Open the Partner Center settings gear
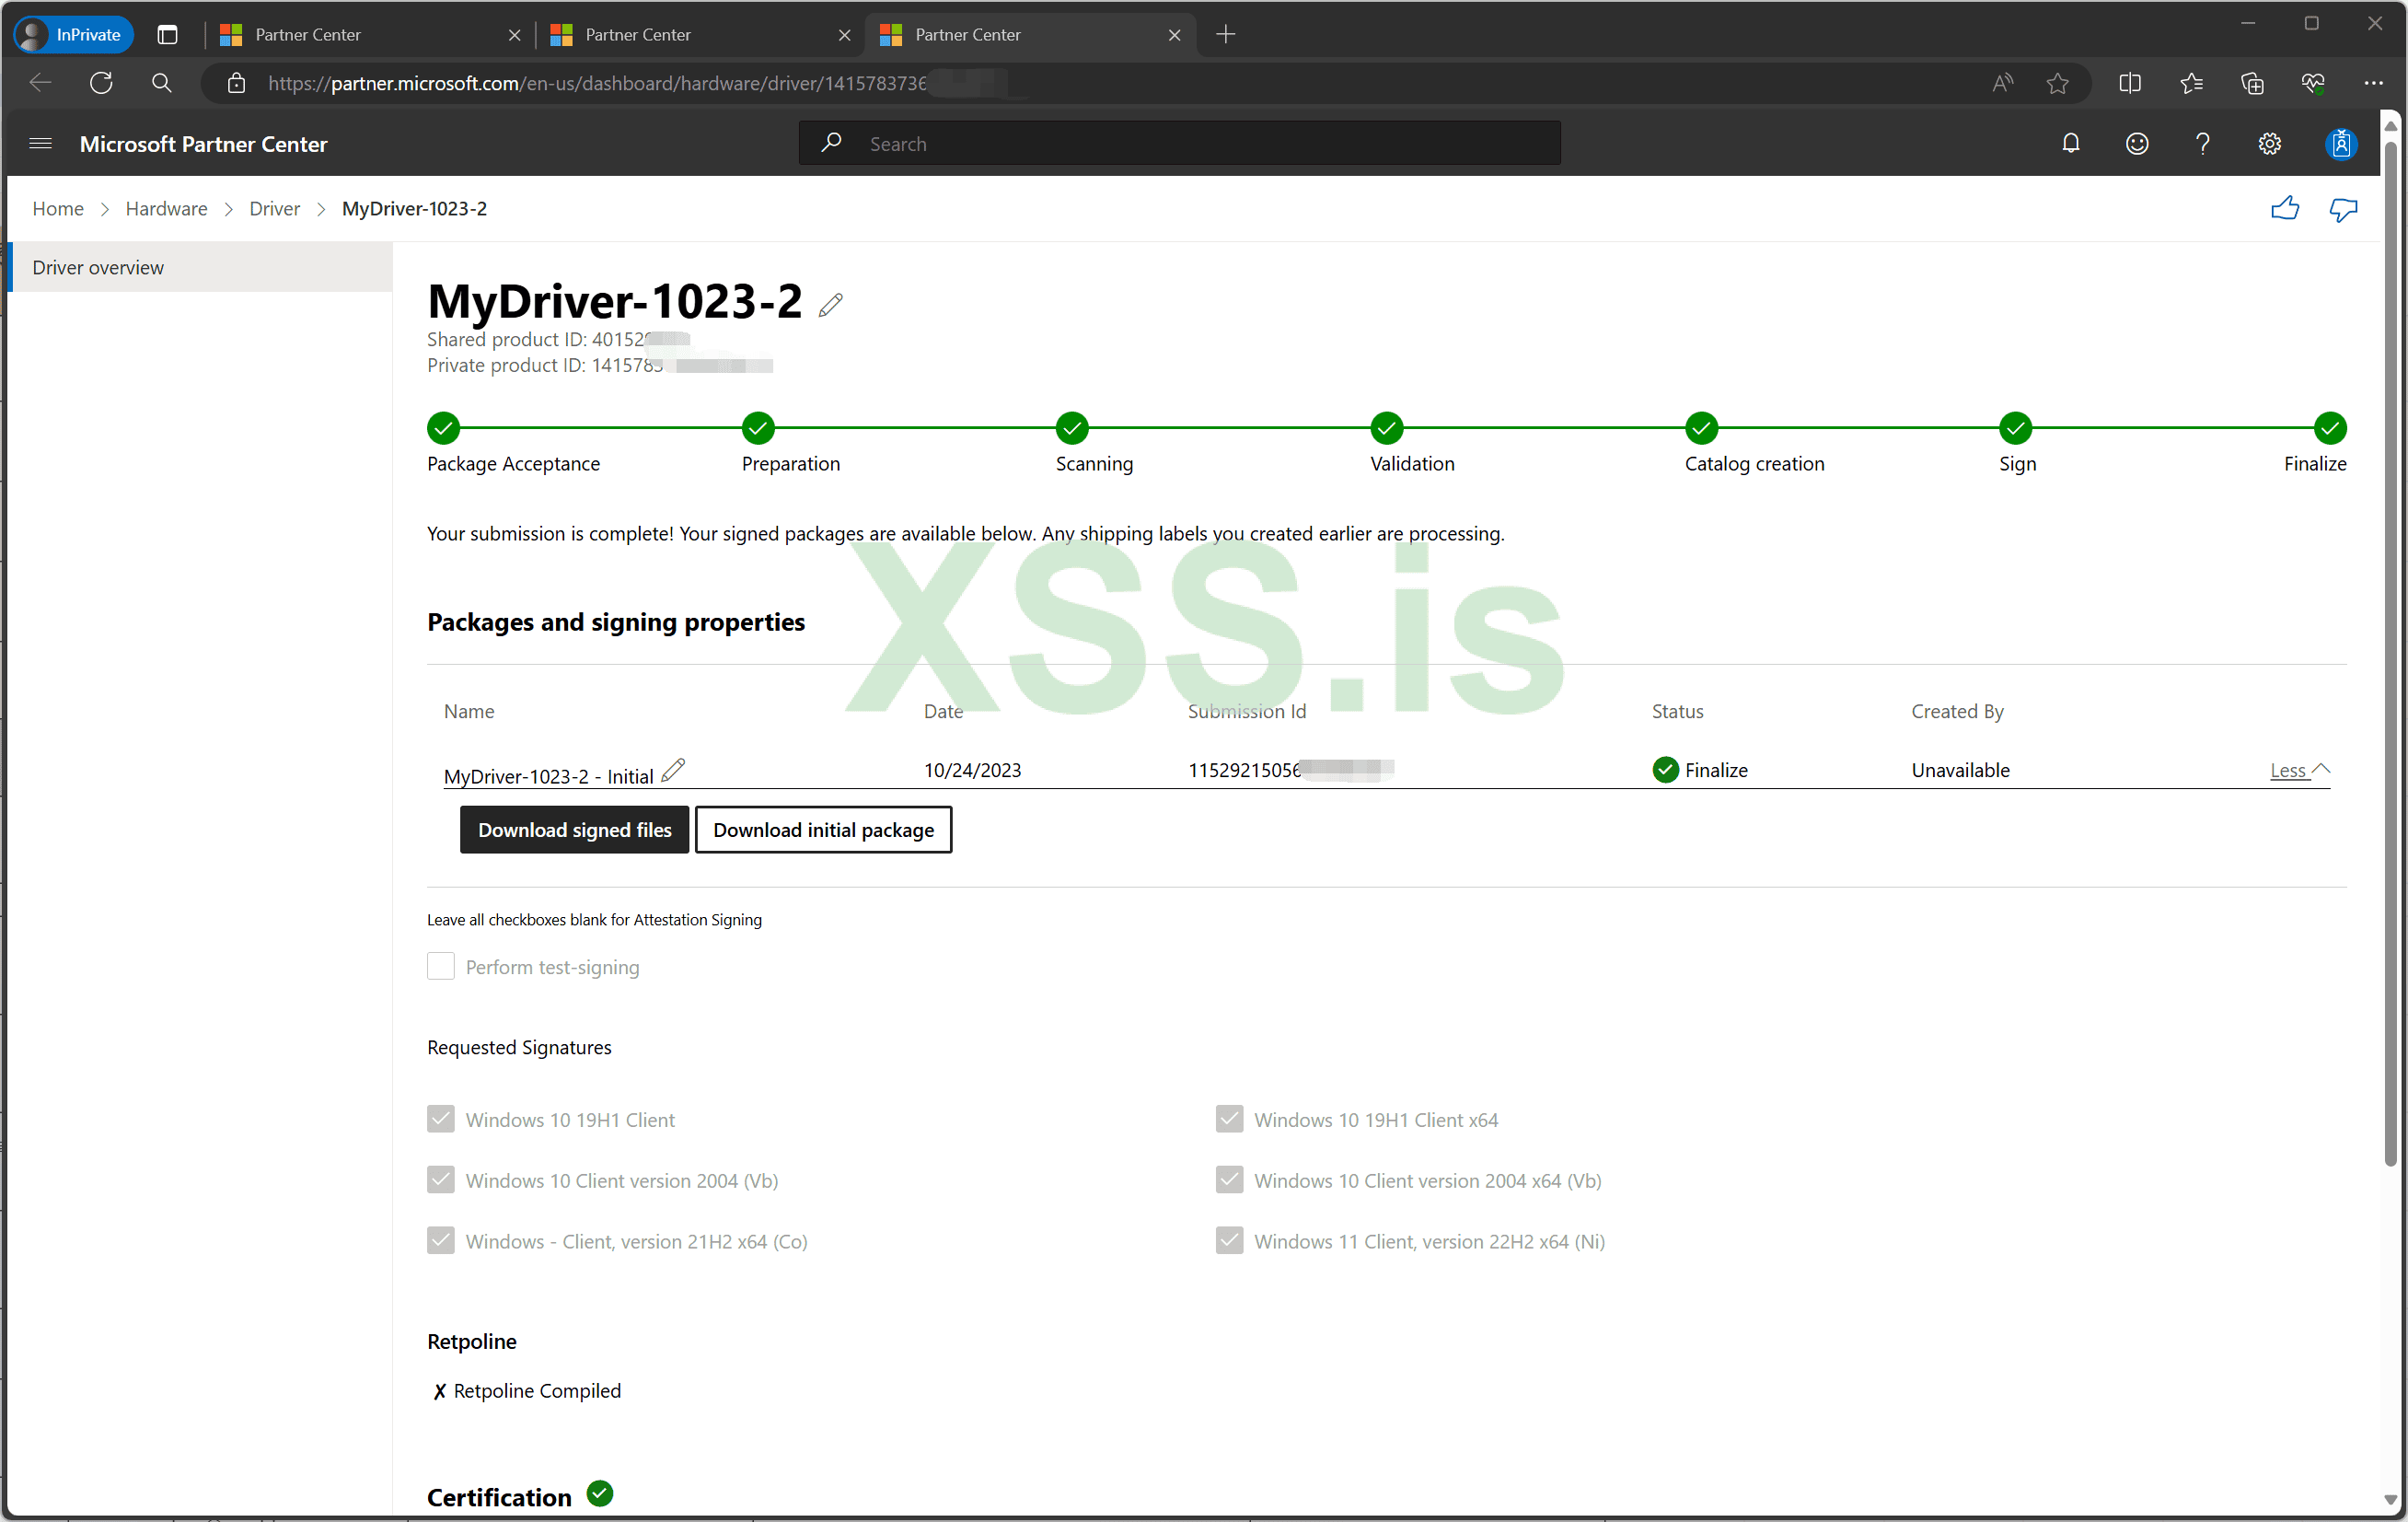 [x=2269, y=144]
